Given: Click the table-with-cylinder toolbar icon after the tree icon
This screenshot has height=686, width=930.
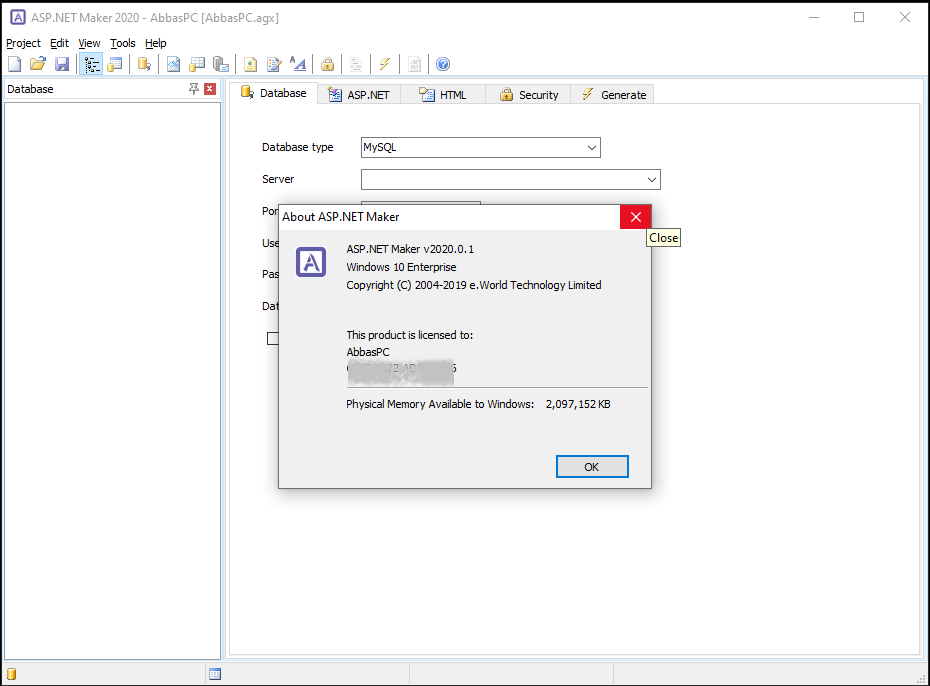Looking at the screenshot, I should pos(115,64).
